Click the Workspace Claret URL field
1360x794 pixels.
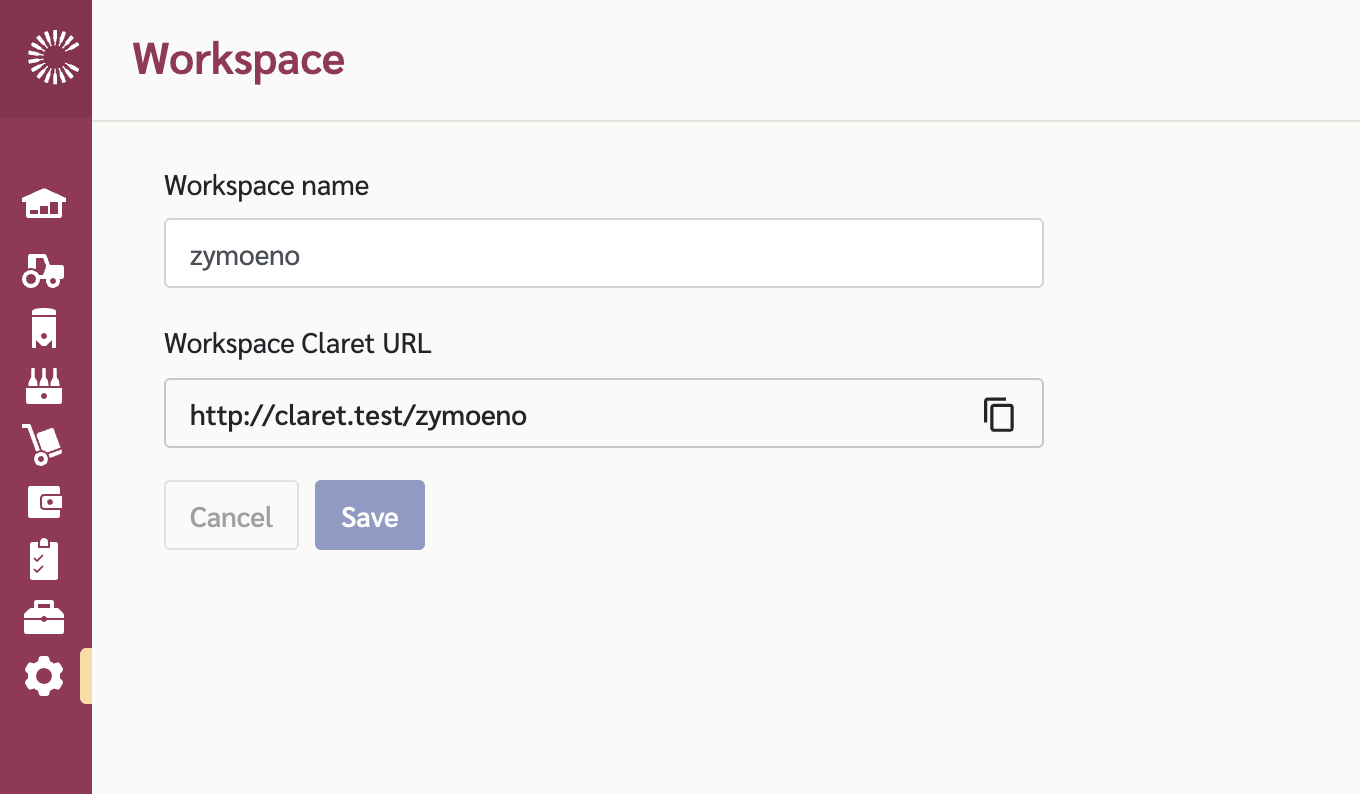[570, 414]
